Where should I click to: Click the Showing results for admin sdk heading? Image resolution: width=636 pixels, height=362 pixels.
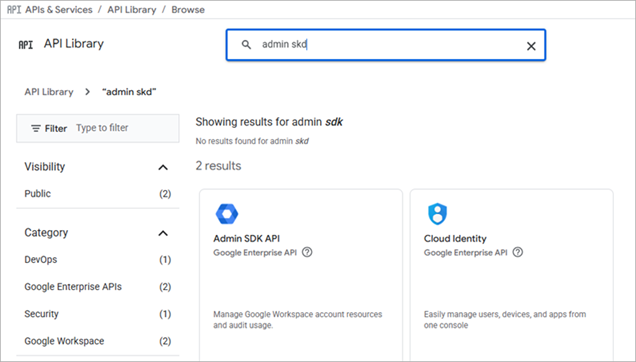[269, 122]
